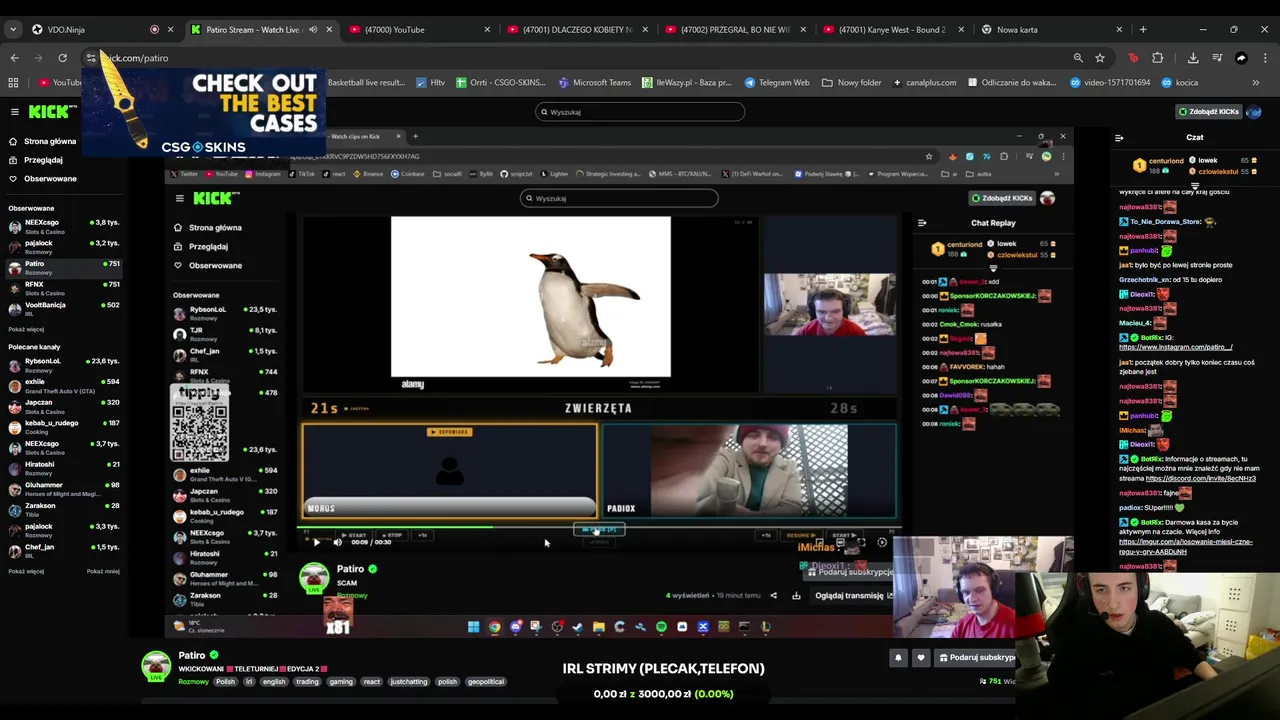Screen dimensions: 1280x720
Task: Click the Podaruj subskrypcję button
Action: pos(977,658)
